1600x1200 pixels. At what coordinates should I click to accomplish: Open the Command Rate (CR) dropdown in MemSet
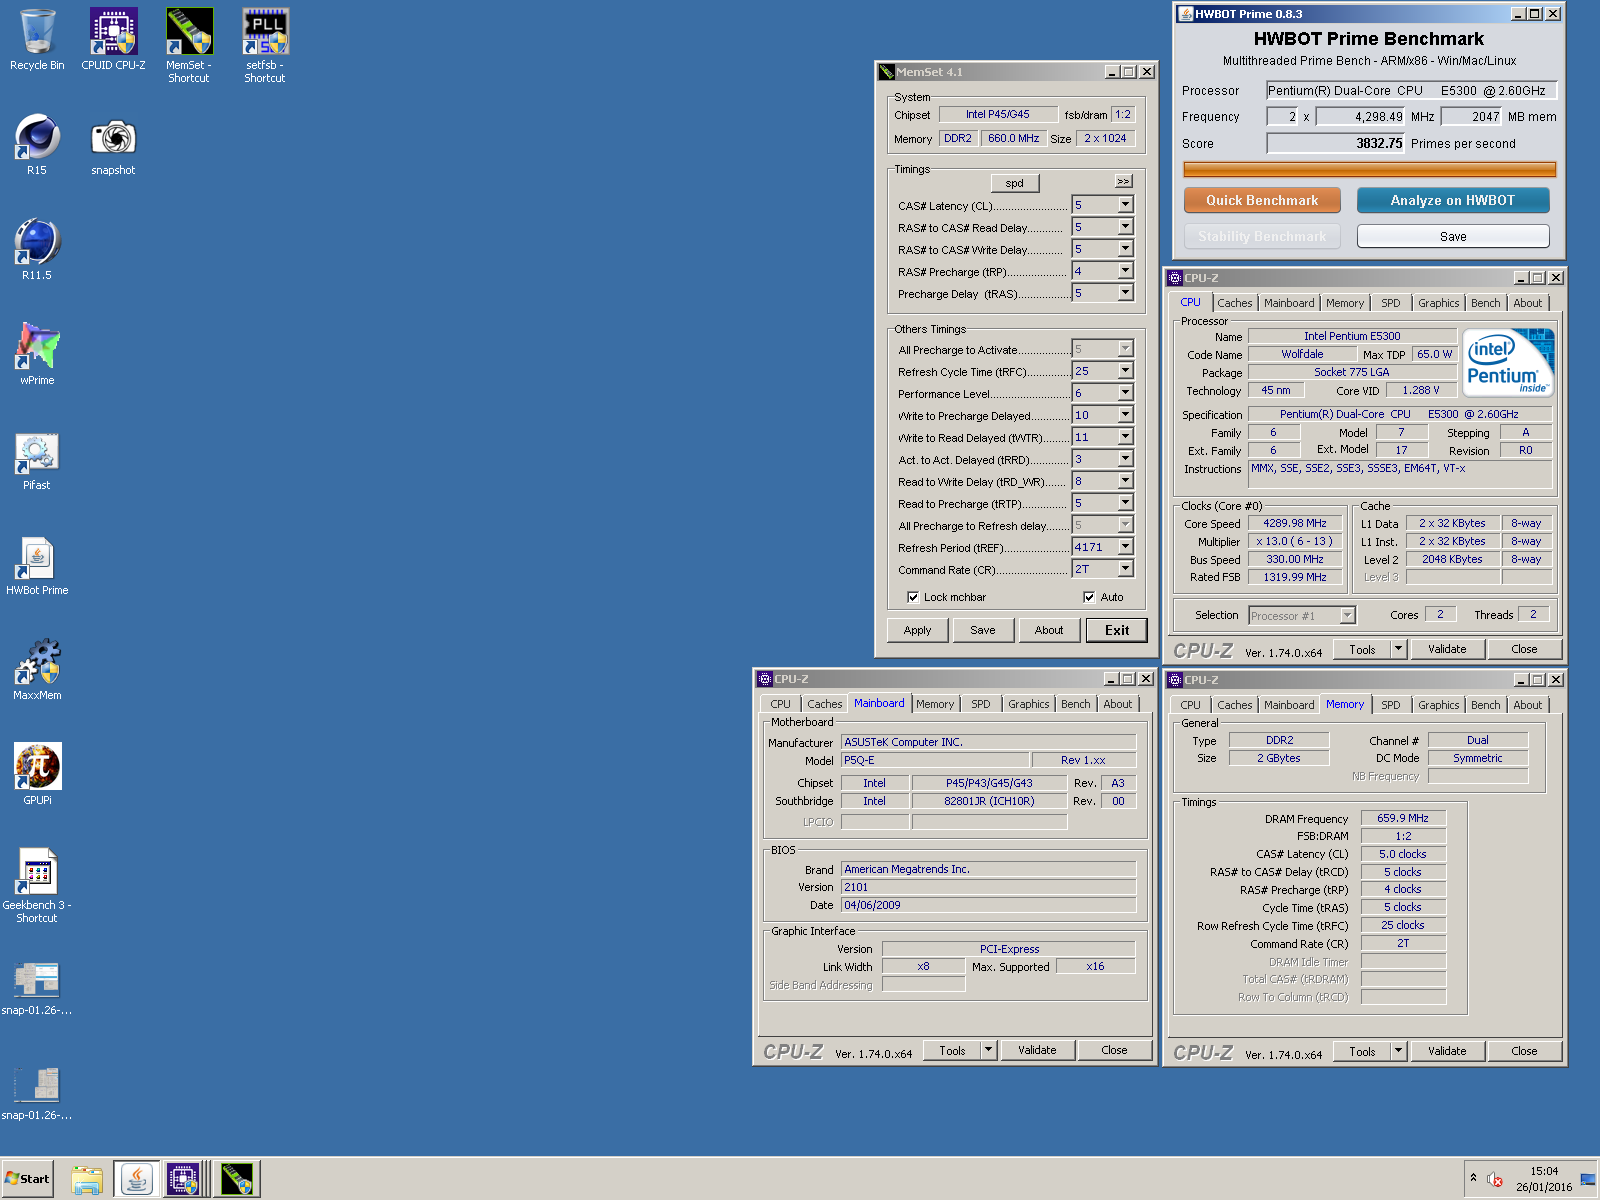[x=1125, y=569]
